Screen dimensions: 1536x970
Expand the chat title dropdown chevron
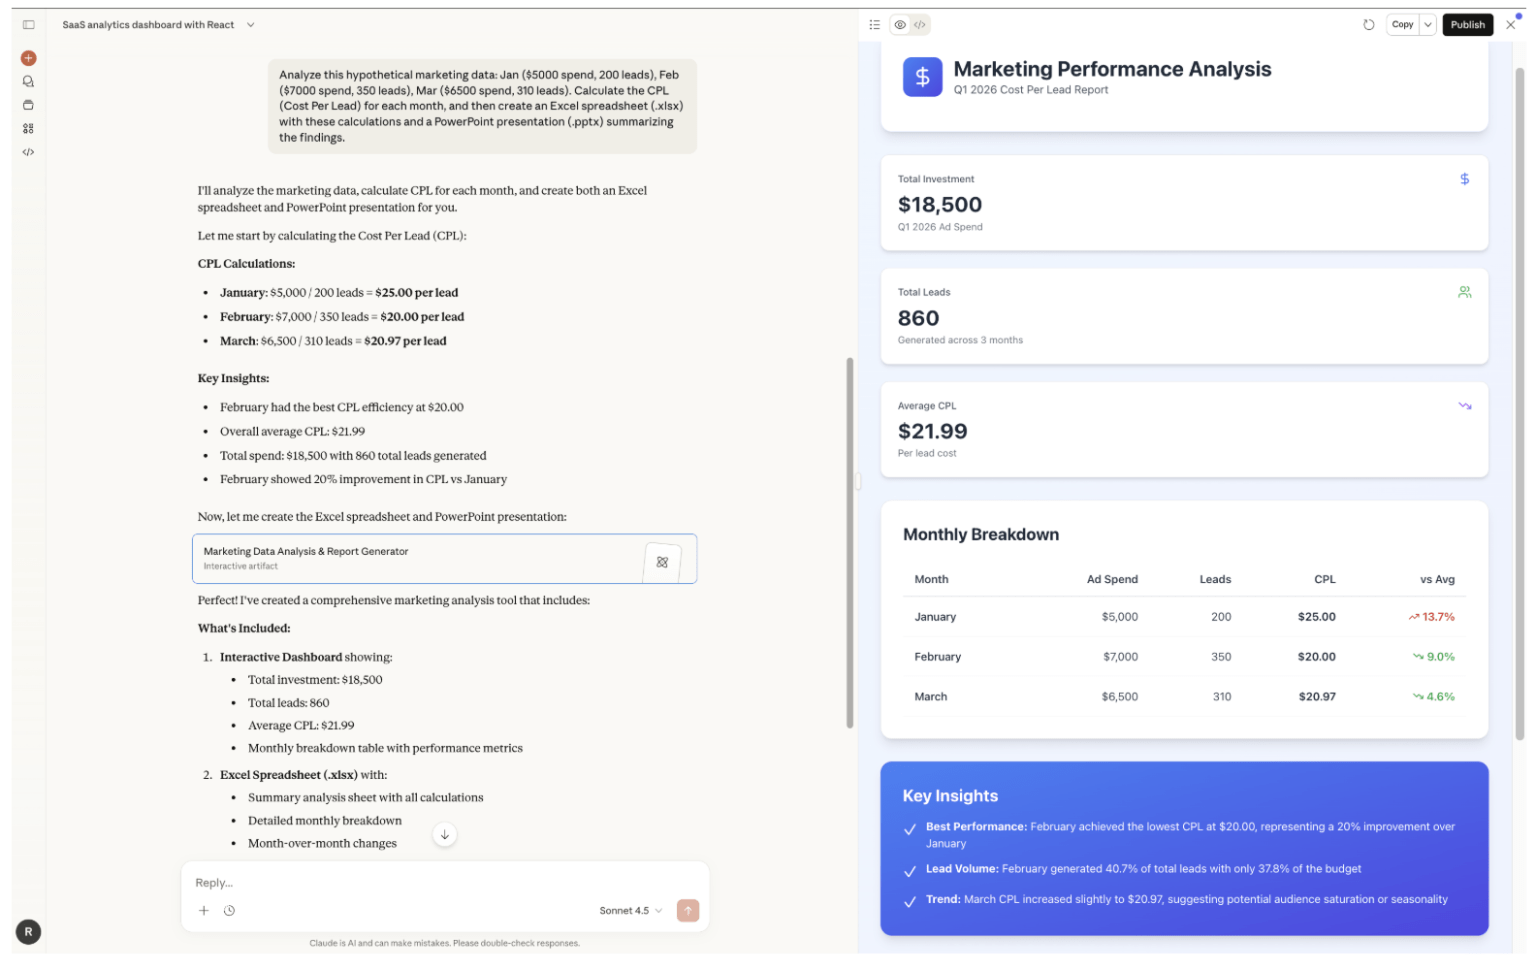coord(251,25)
